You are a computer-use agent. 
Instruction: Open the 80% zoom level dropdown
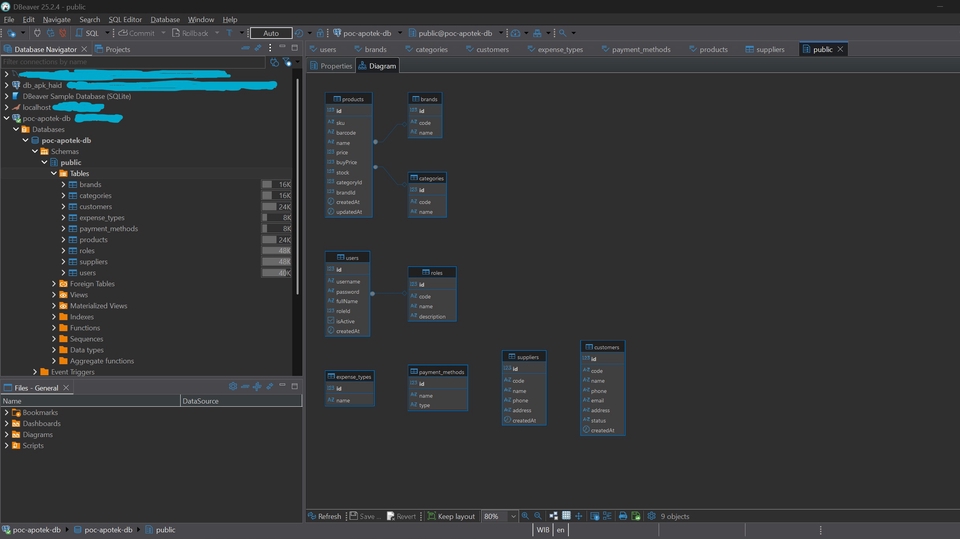pos(513,516)
